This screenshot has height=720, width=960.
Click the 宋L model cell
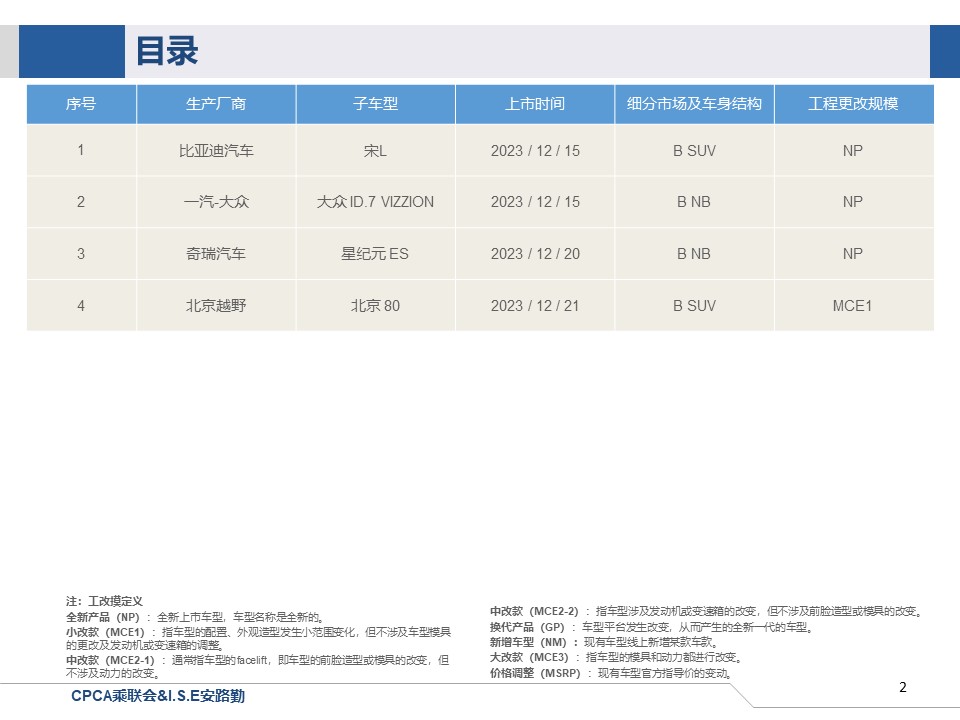[x=375, y=151]
